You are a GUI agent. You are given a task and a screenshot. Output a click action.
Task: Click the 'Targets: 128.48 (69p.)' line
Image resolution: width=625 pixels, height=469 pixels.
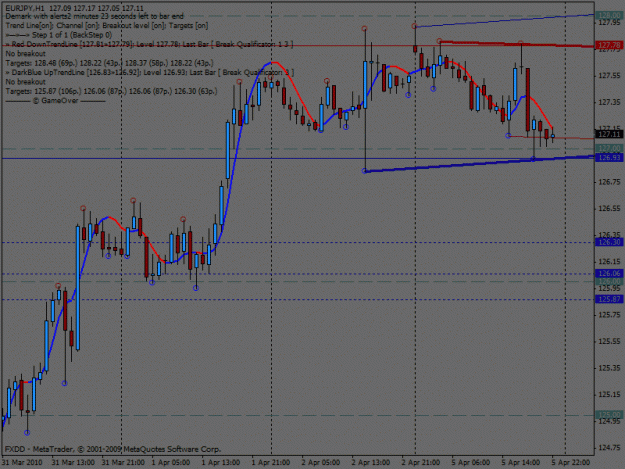(x=110, y=63)
